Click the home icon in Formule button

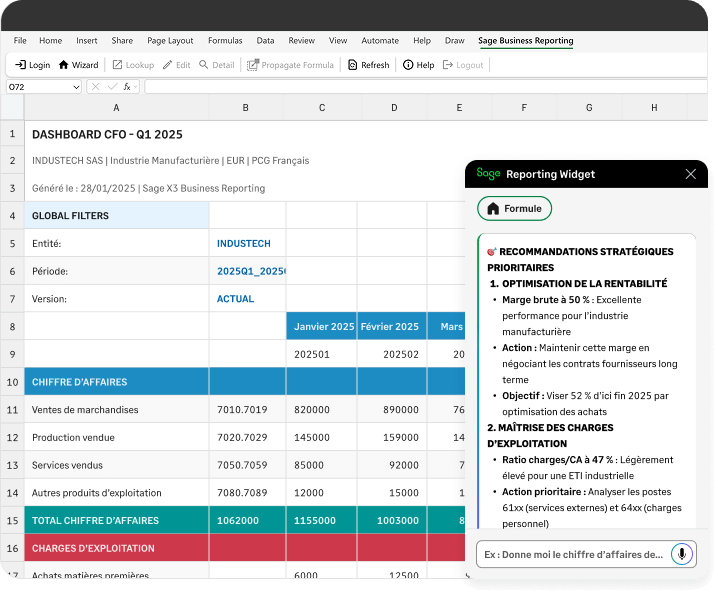click(493, 209)
